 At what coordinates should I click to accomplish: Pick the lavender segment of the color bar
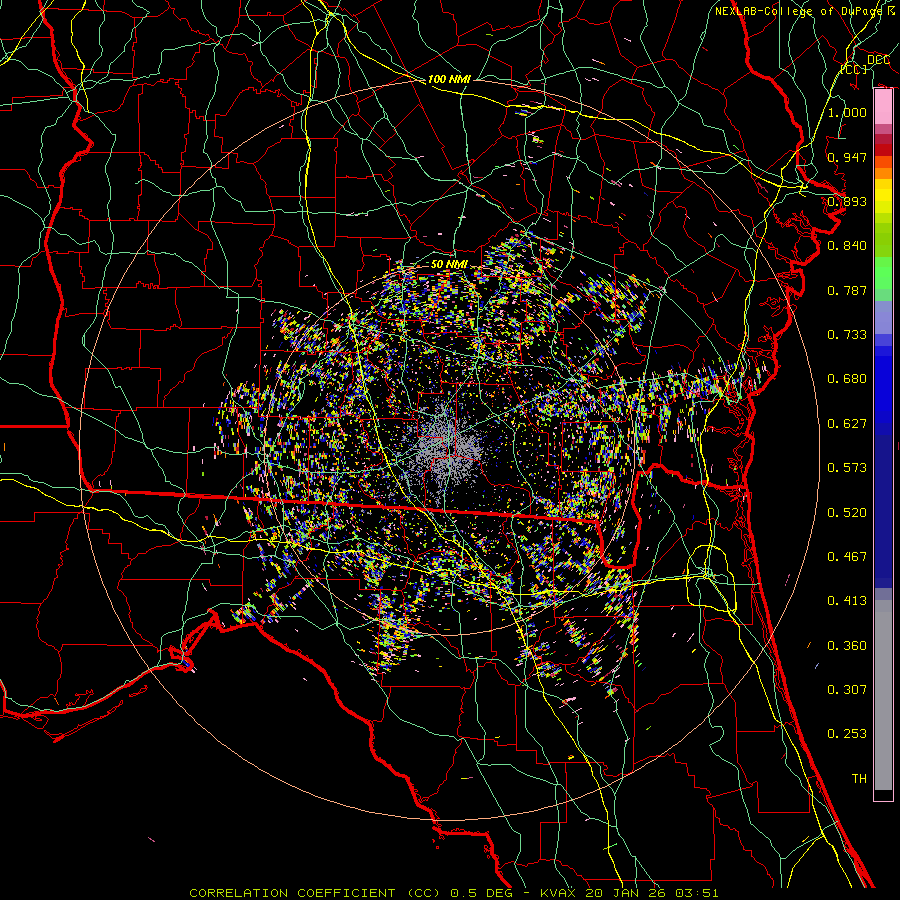coord(883,317)
